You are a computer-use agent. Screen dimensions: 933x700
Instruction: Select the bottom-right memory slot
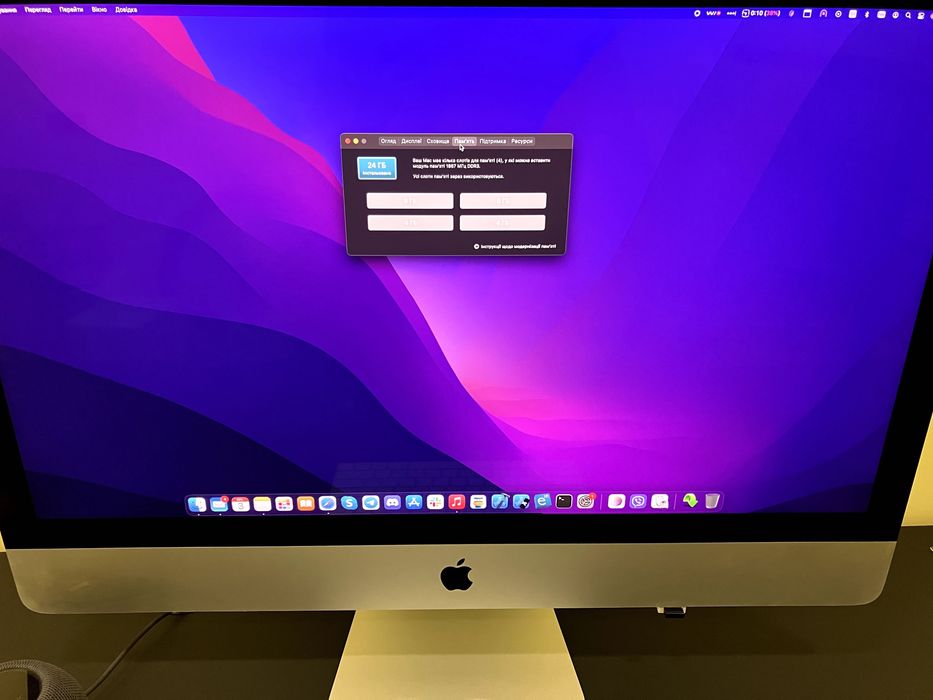502,223
